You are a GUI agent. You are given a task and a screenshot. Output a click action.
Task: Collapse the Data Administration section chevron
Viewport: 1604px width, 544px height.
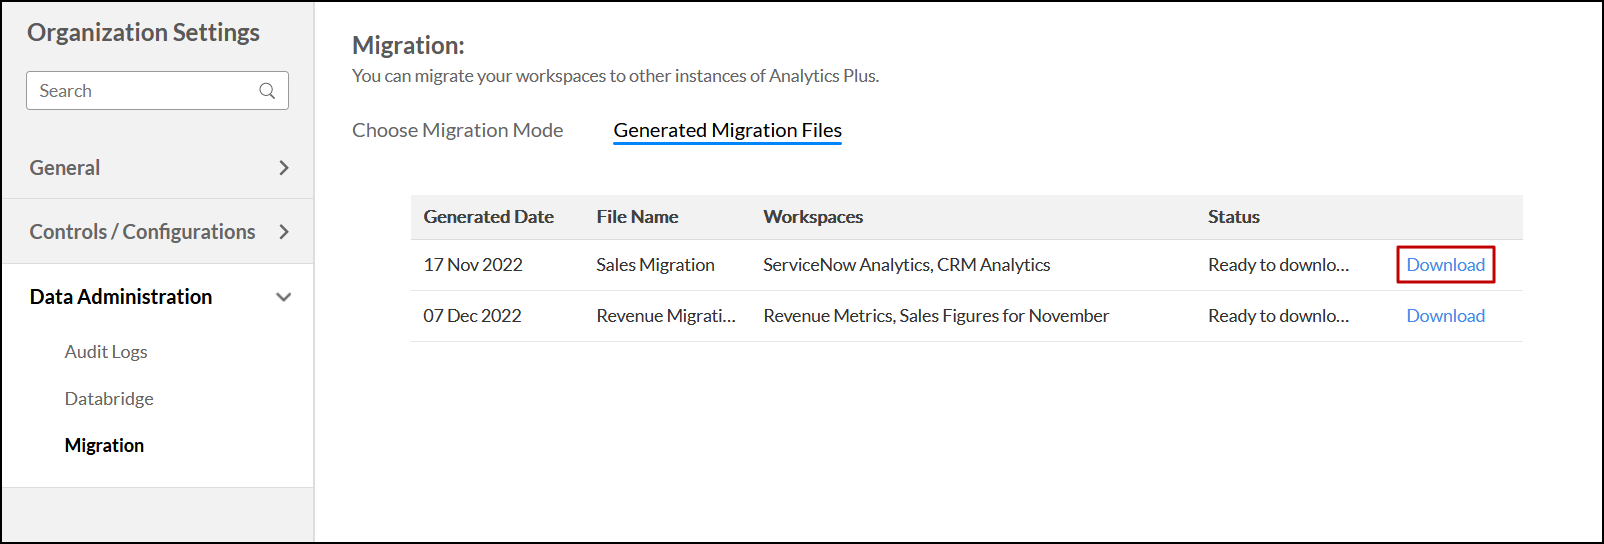tap(284, 297)
